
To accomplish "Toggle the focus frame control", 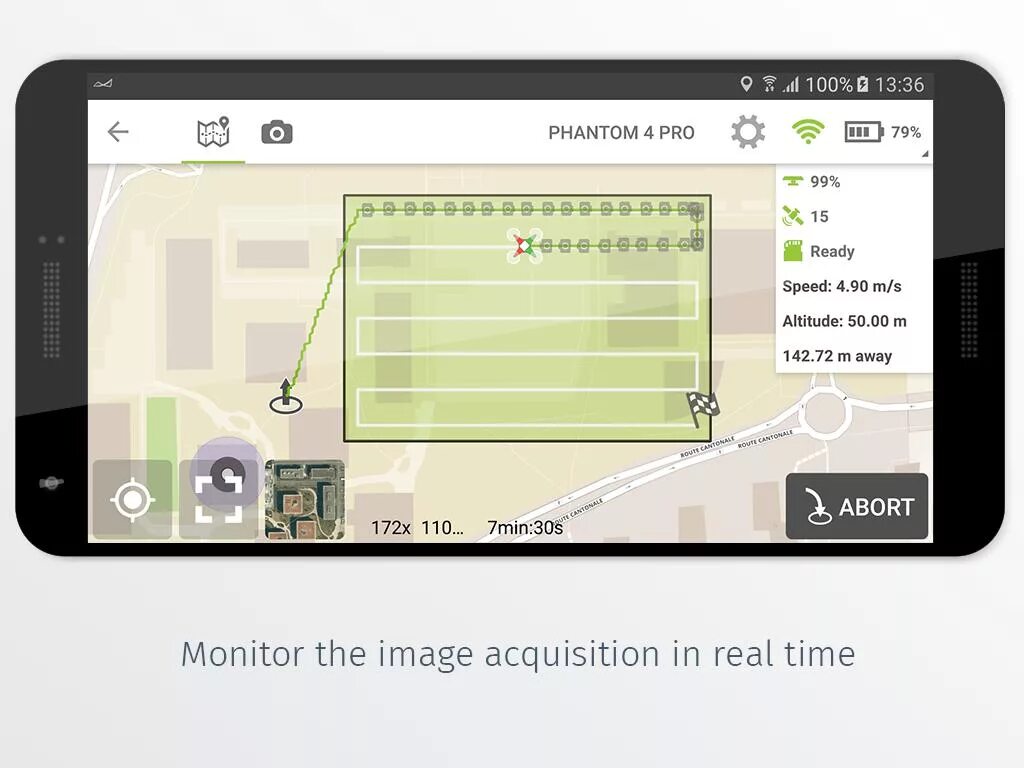I will point(219,497).
